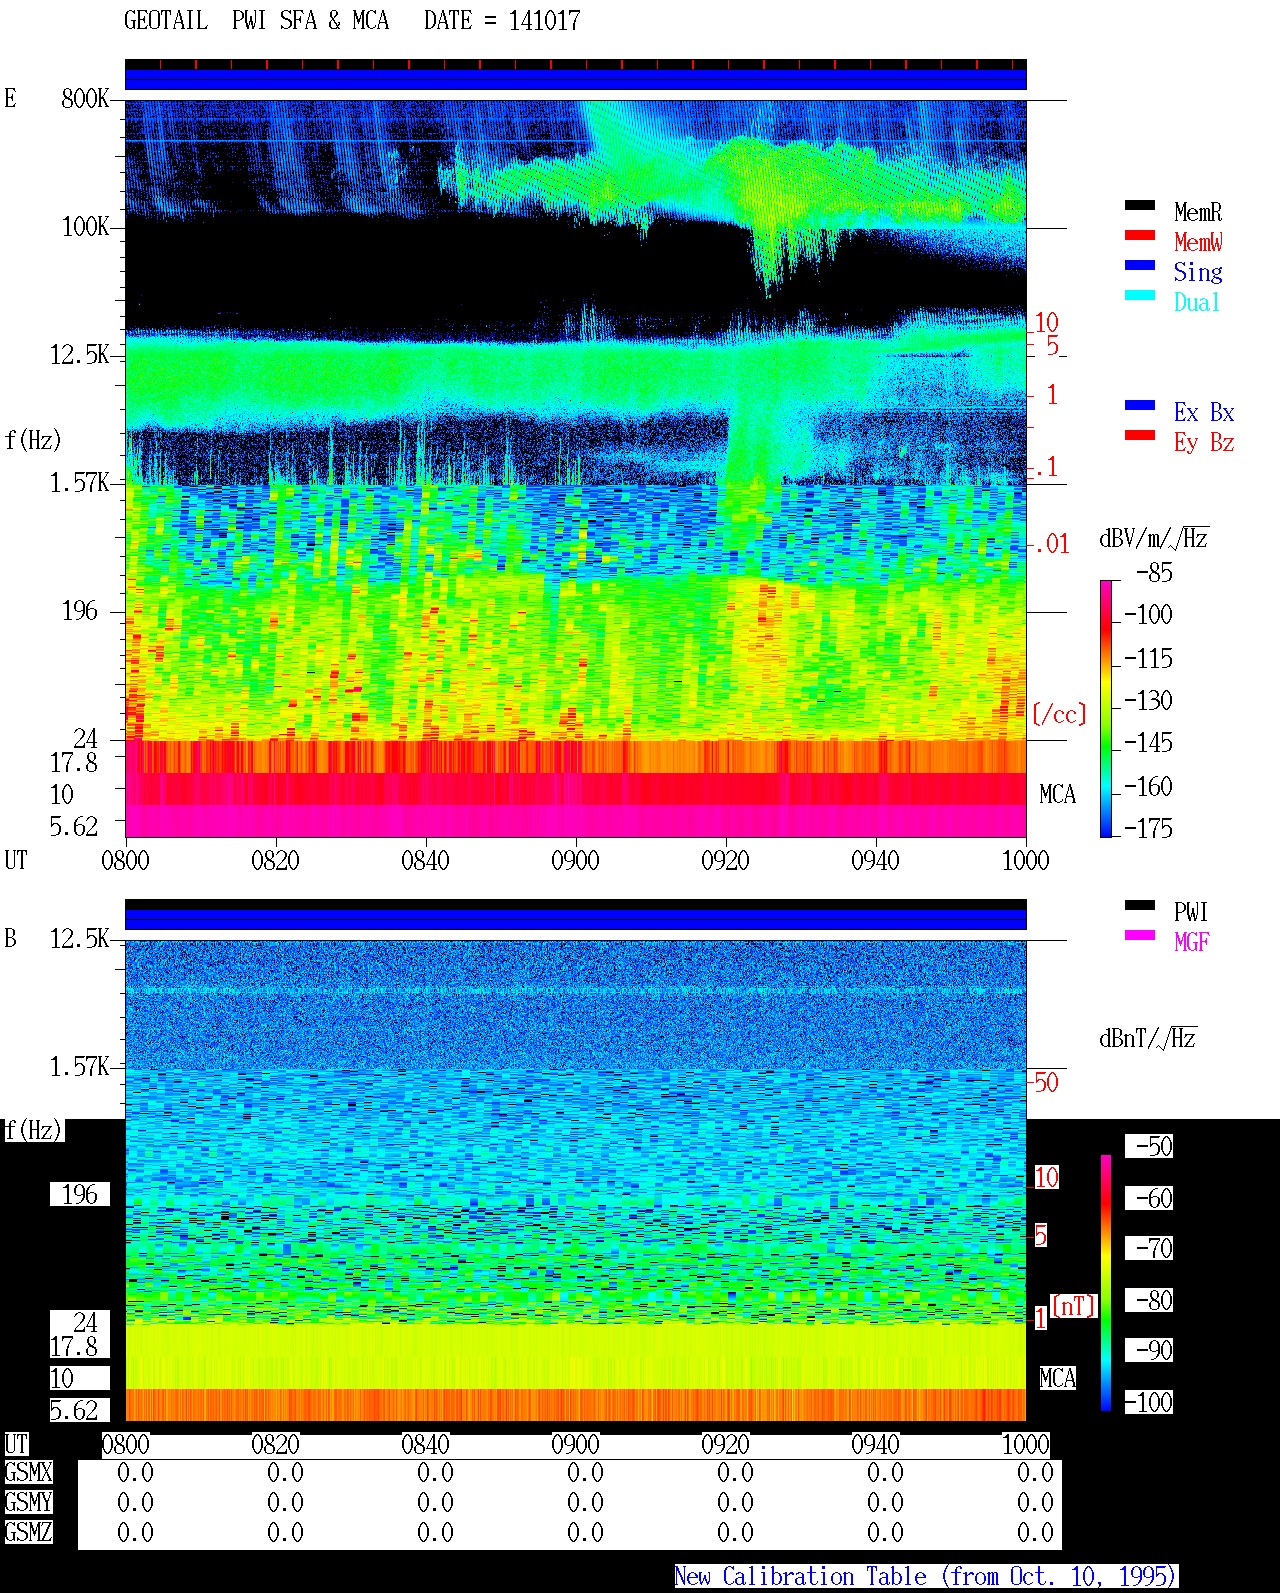This screenshot has width=1280, height=1593.
Task: Click the electric field dBV/m color scale bar
Action: pyautogui.click(x=1106, y=708)
